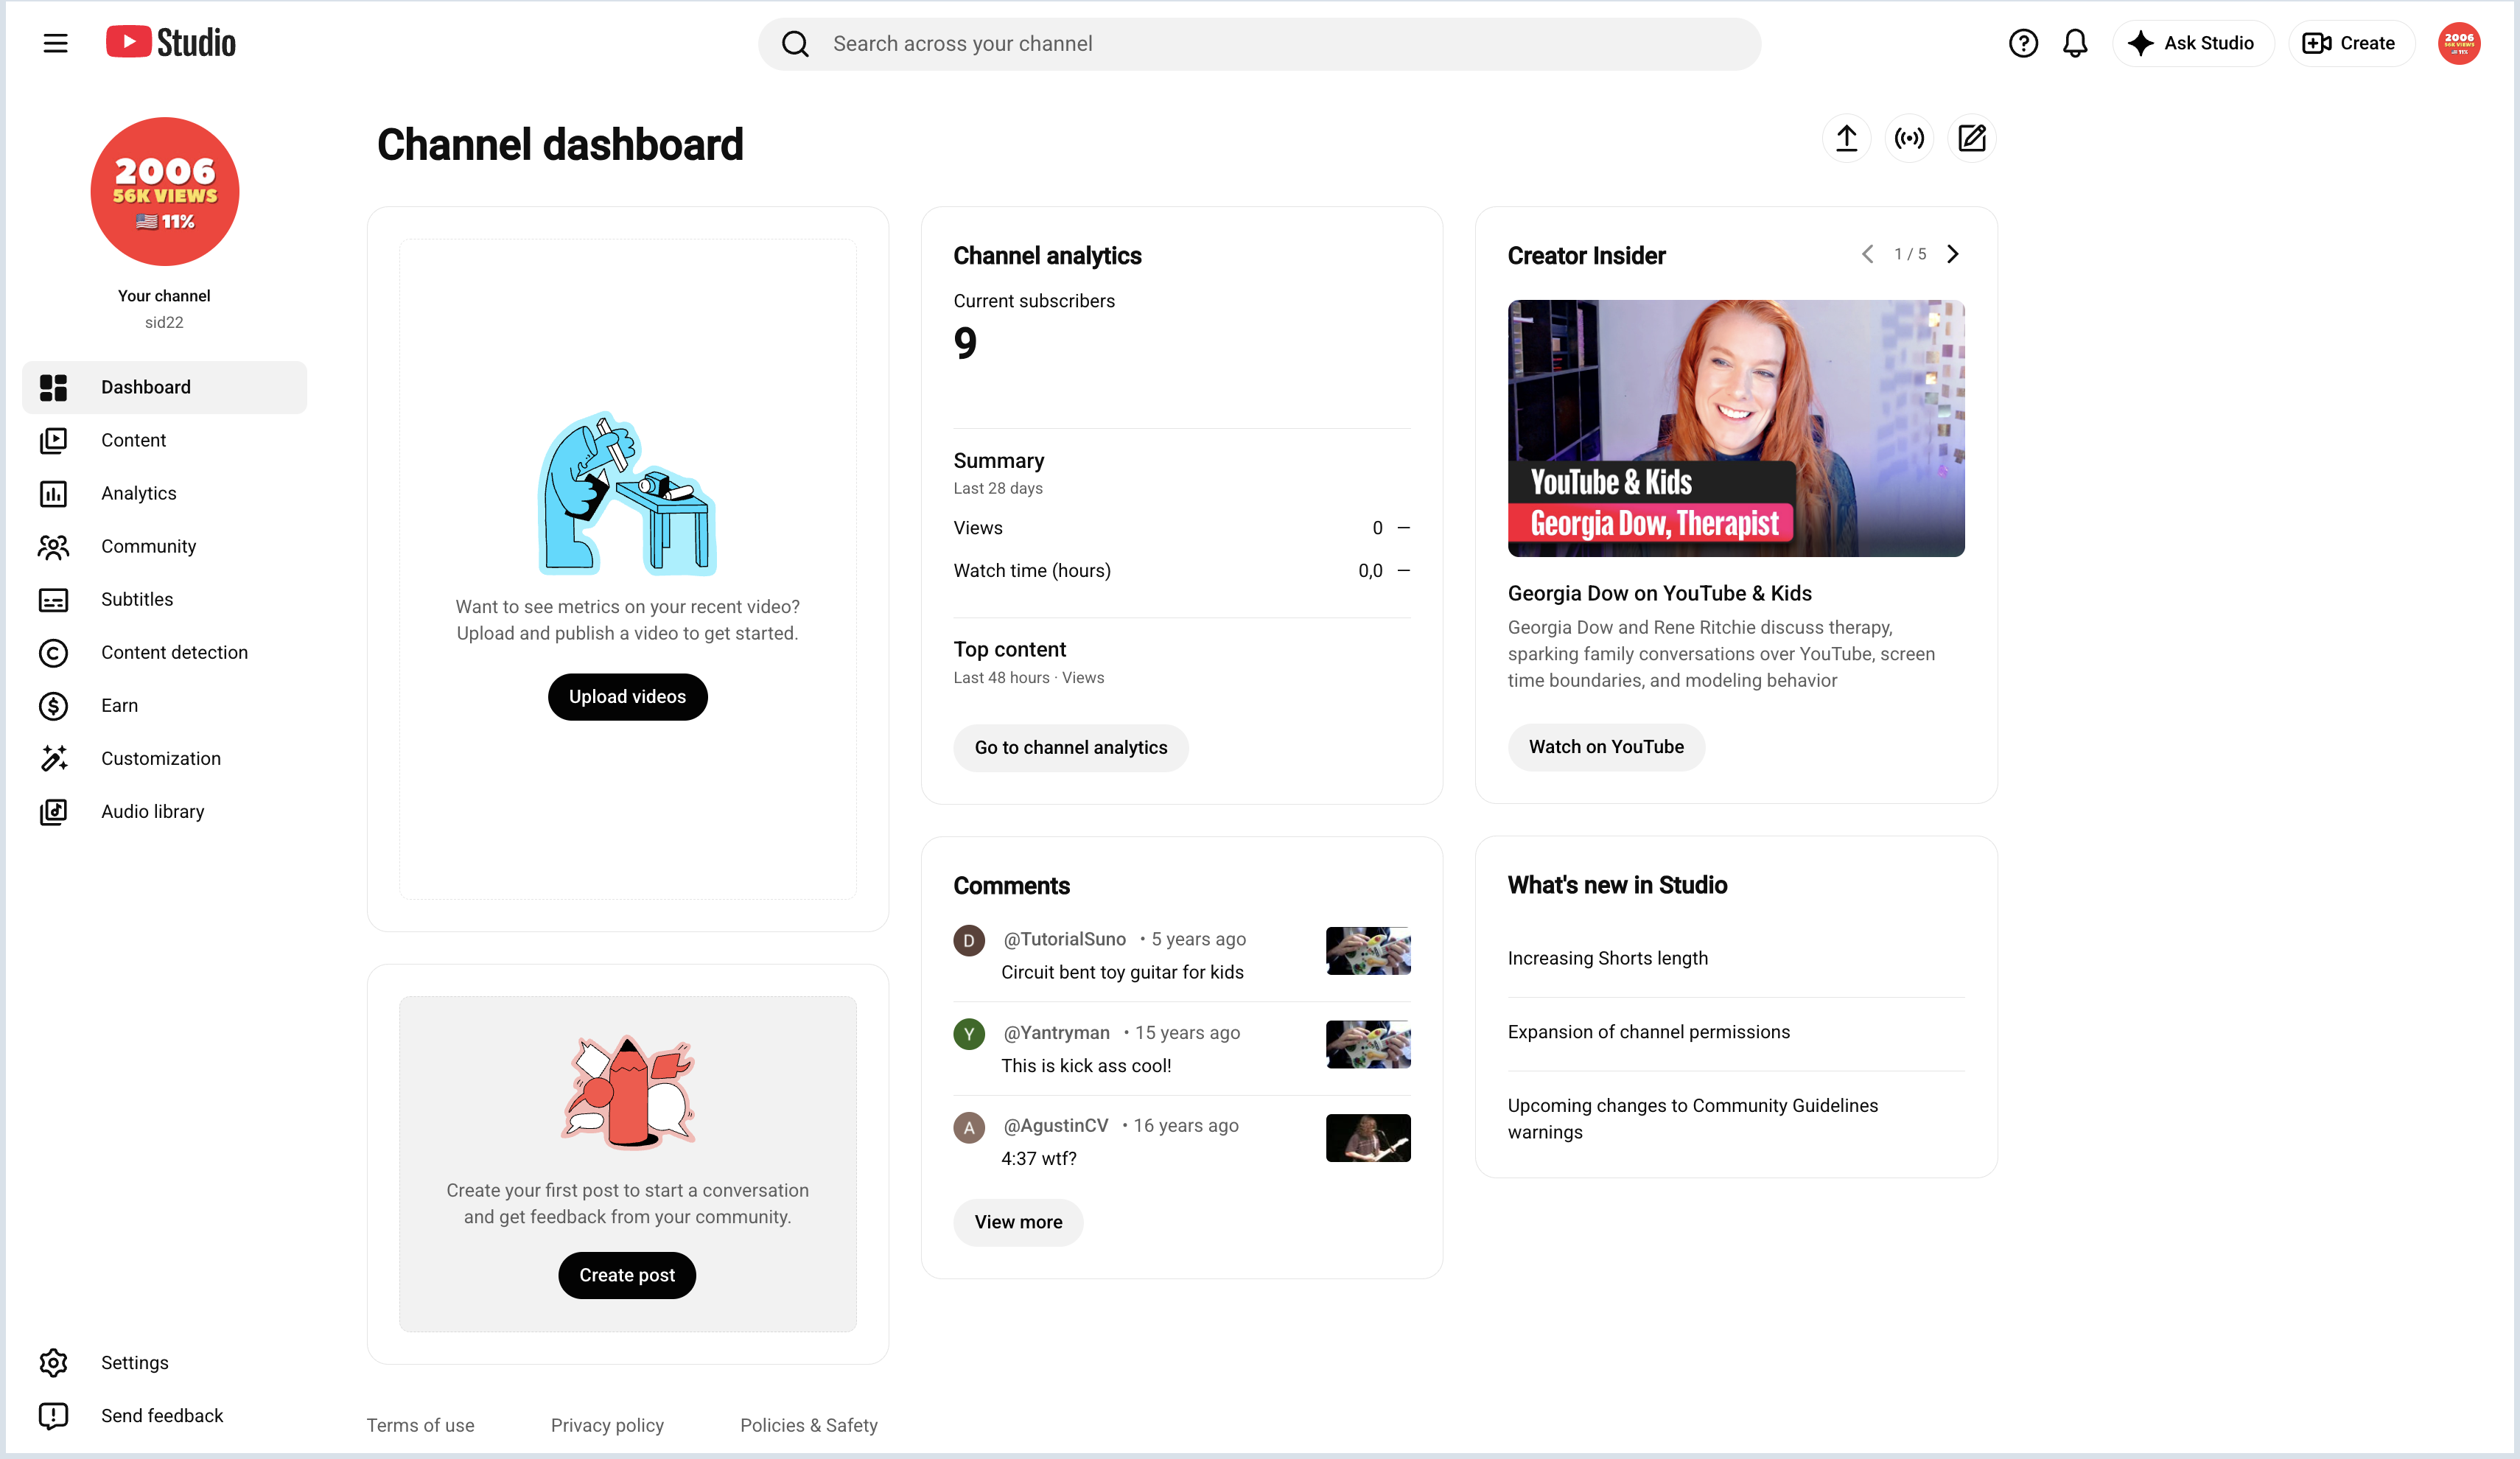The width and height of the screenshot is (2520, 1459).
Task: Open the account avatar menu
Action: [2459, 43]
